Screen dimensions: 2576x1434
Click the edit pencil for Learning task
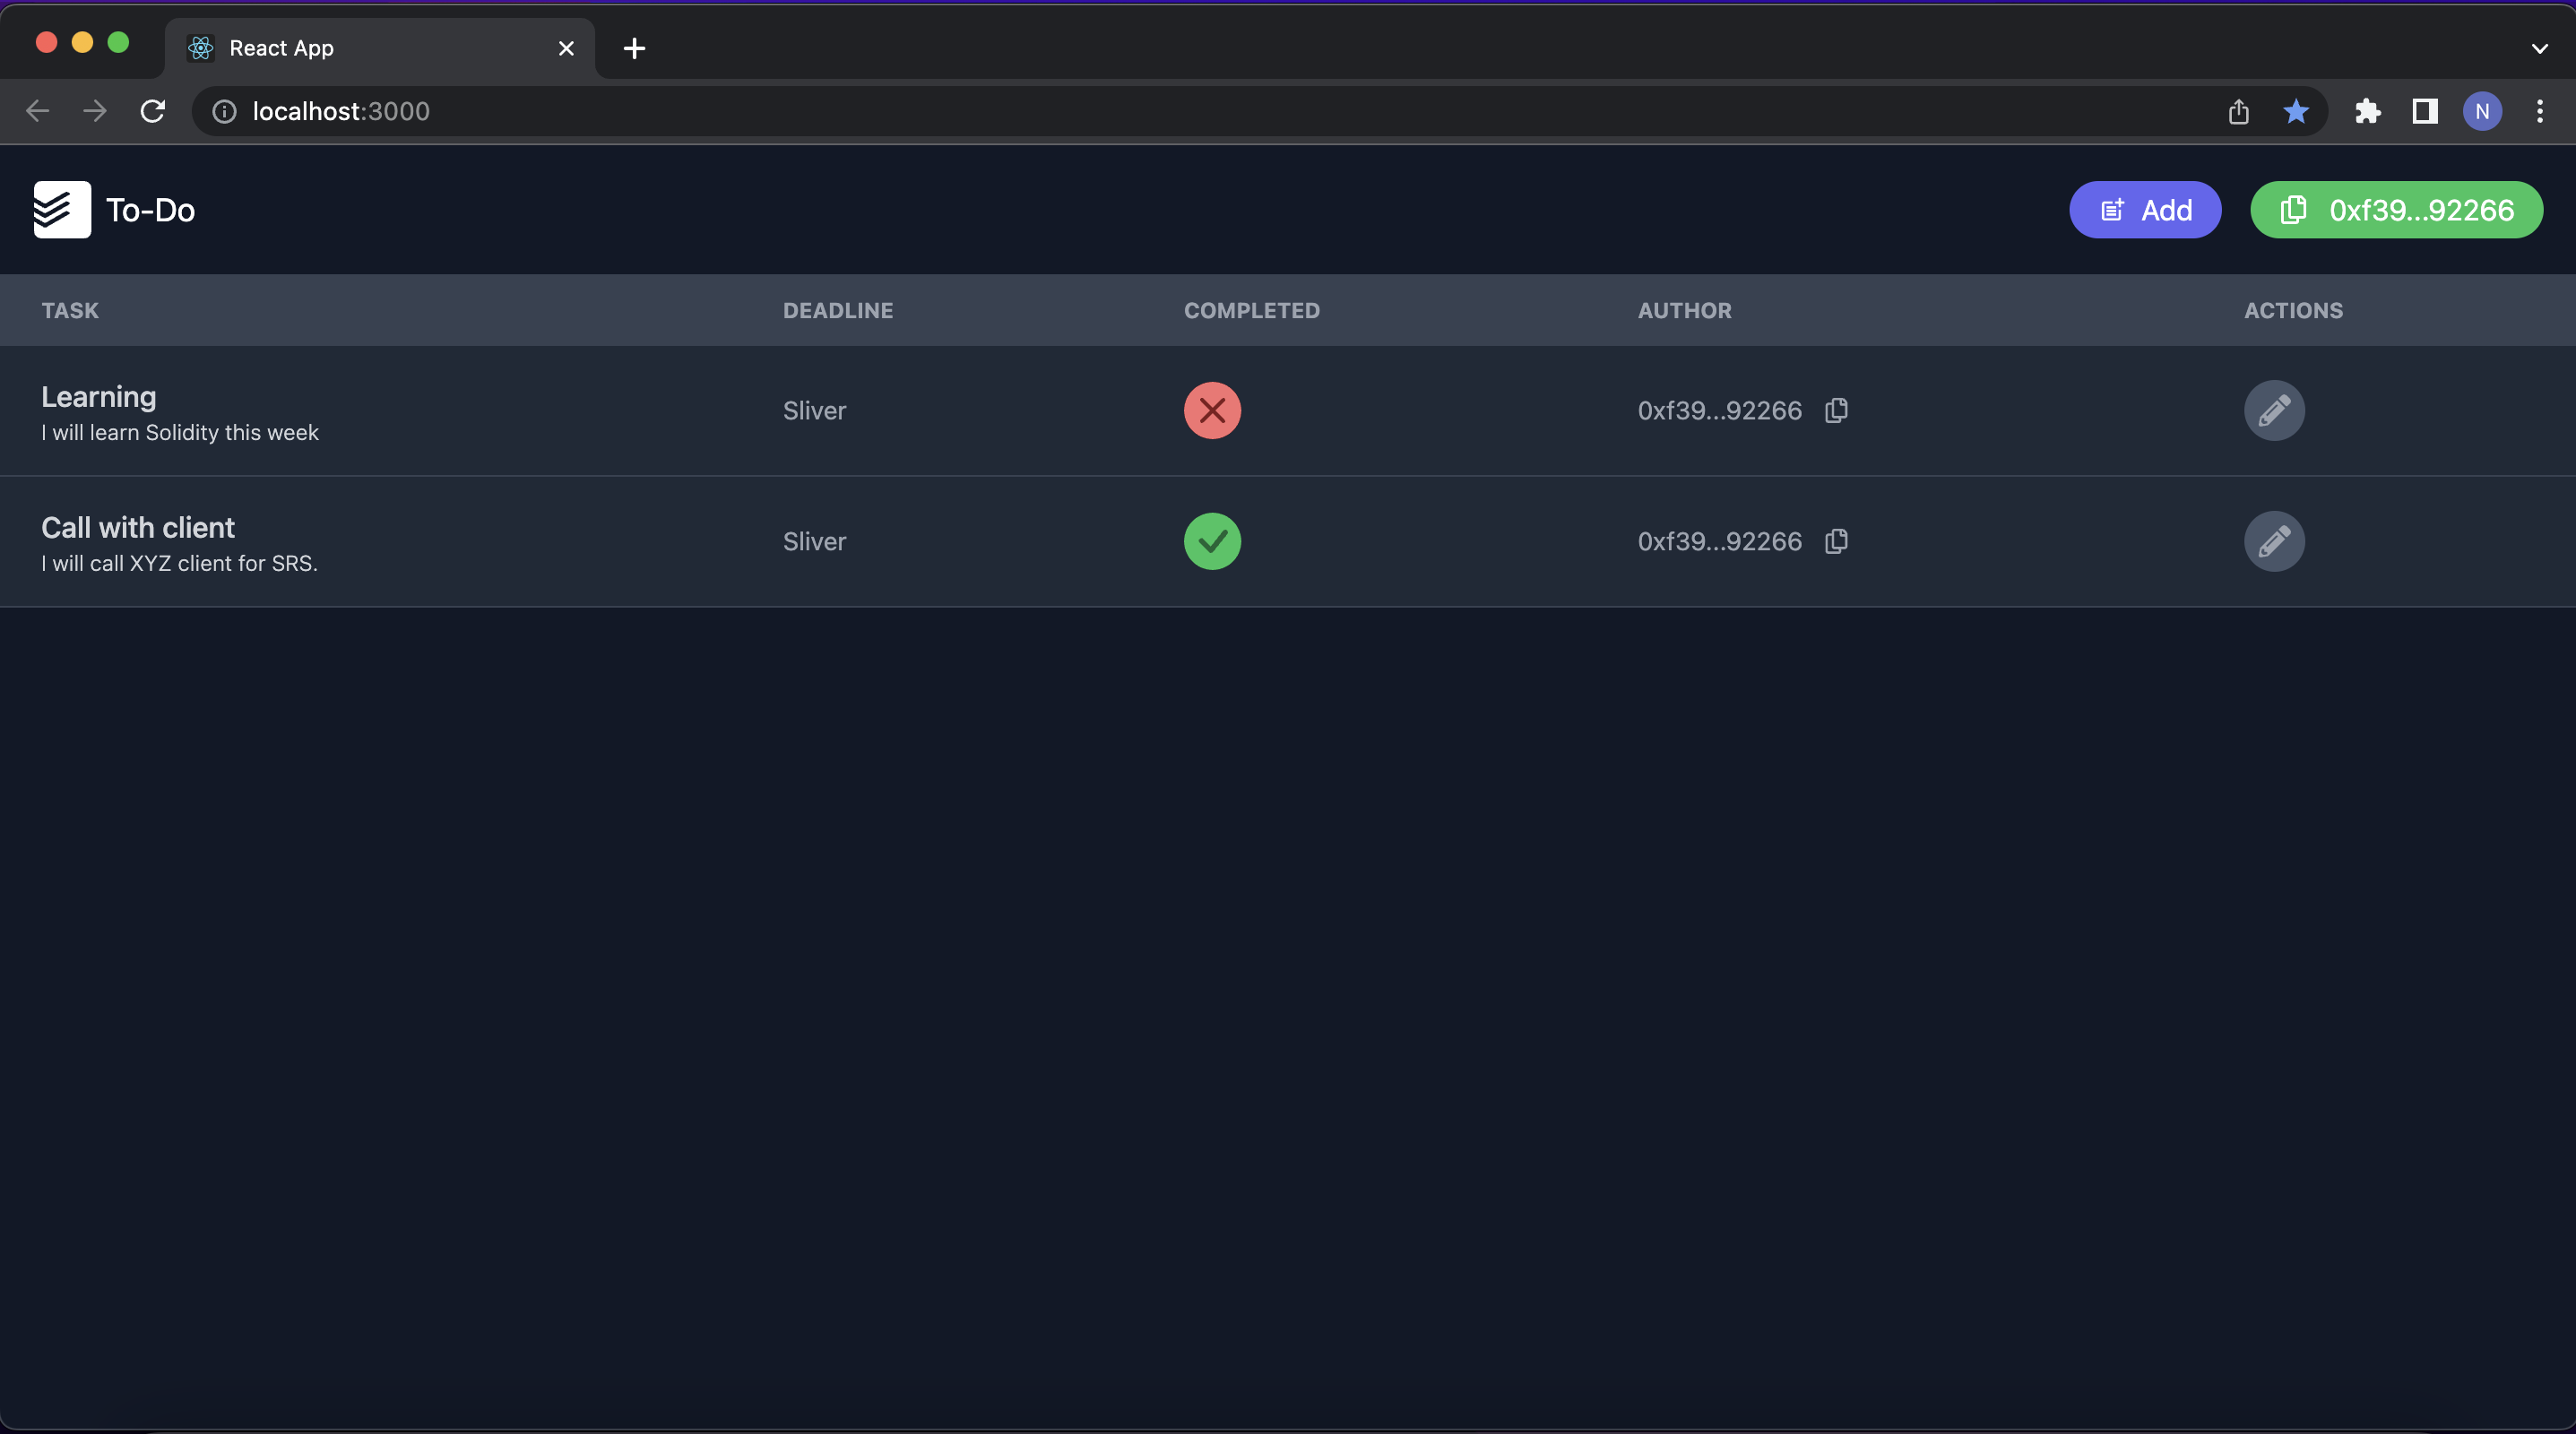coord(2273,410)
